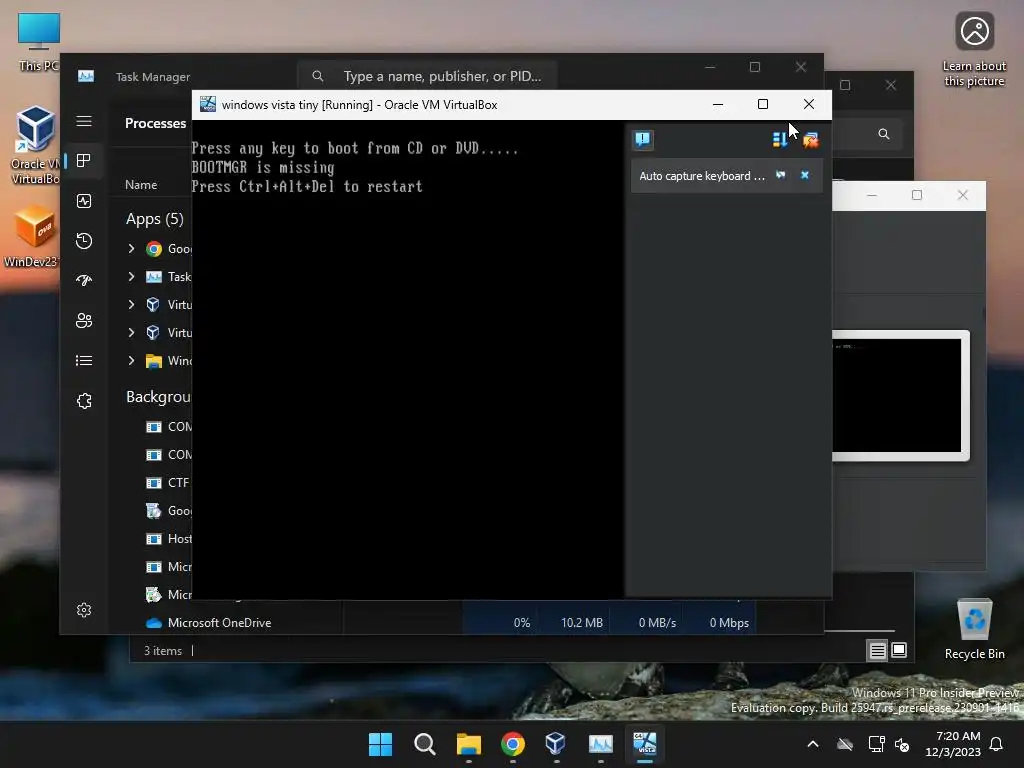
Task: Open App history page in Task Manager sidebar
Action: click(84, 241)
